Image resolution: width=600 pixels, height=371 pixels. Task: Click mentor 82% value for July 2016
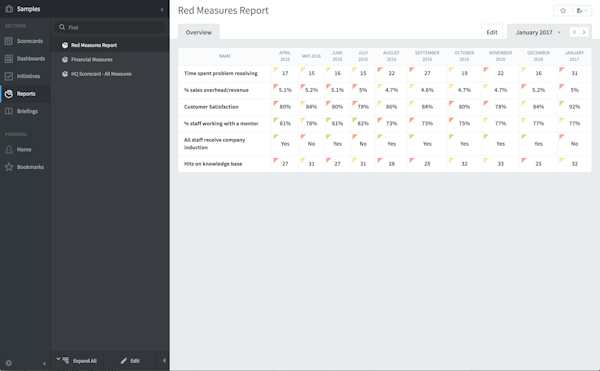[x=363, y=124]
